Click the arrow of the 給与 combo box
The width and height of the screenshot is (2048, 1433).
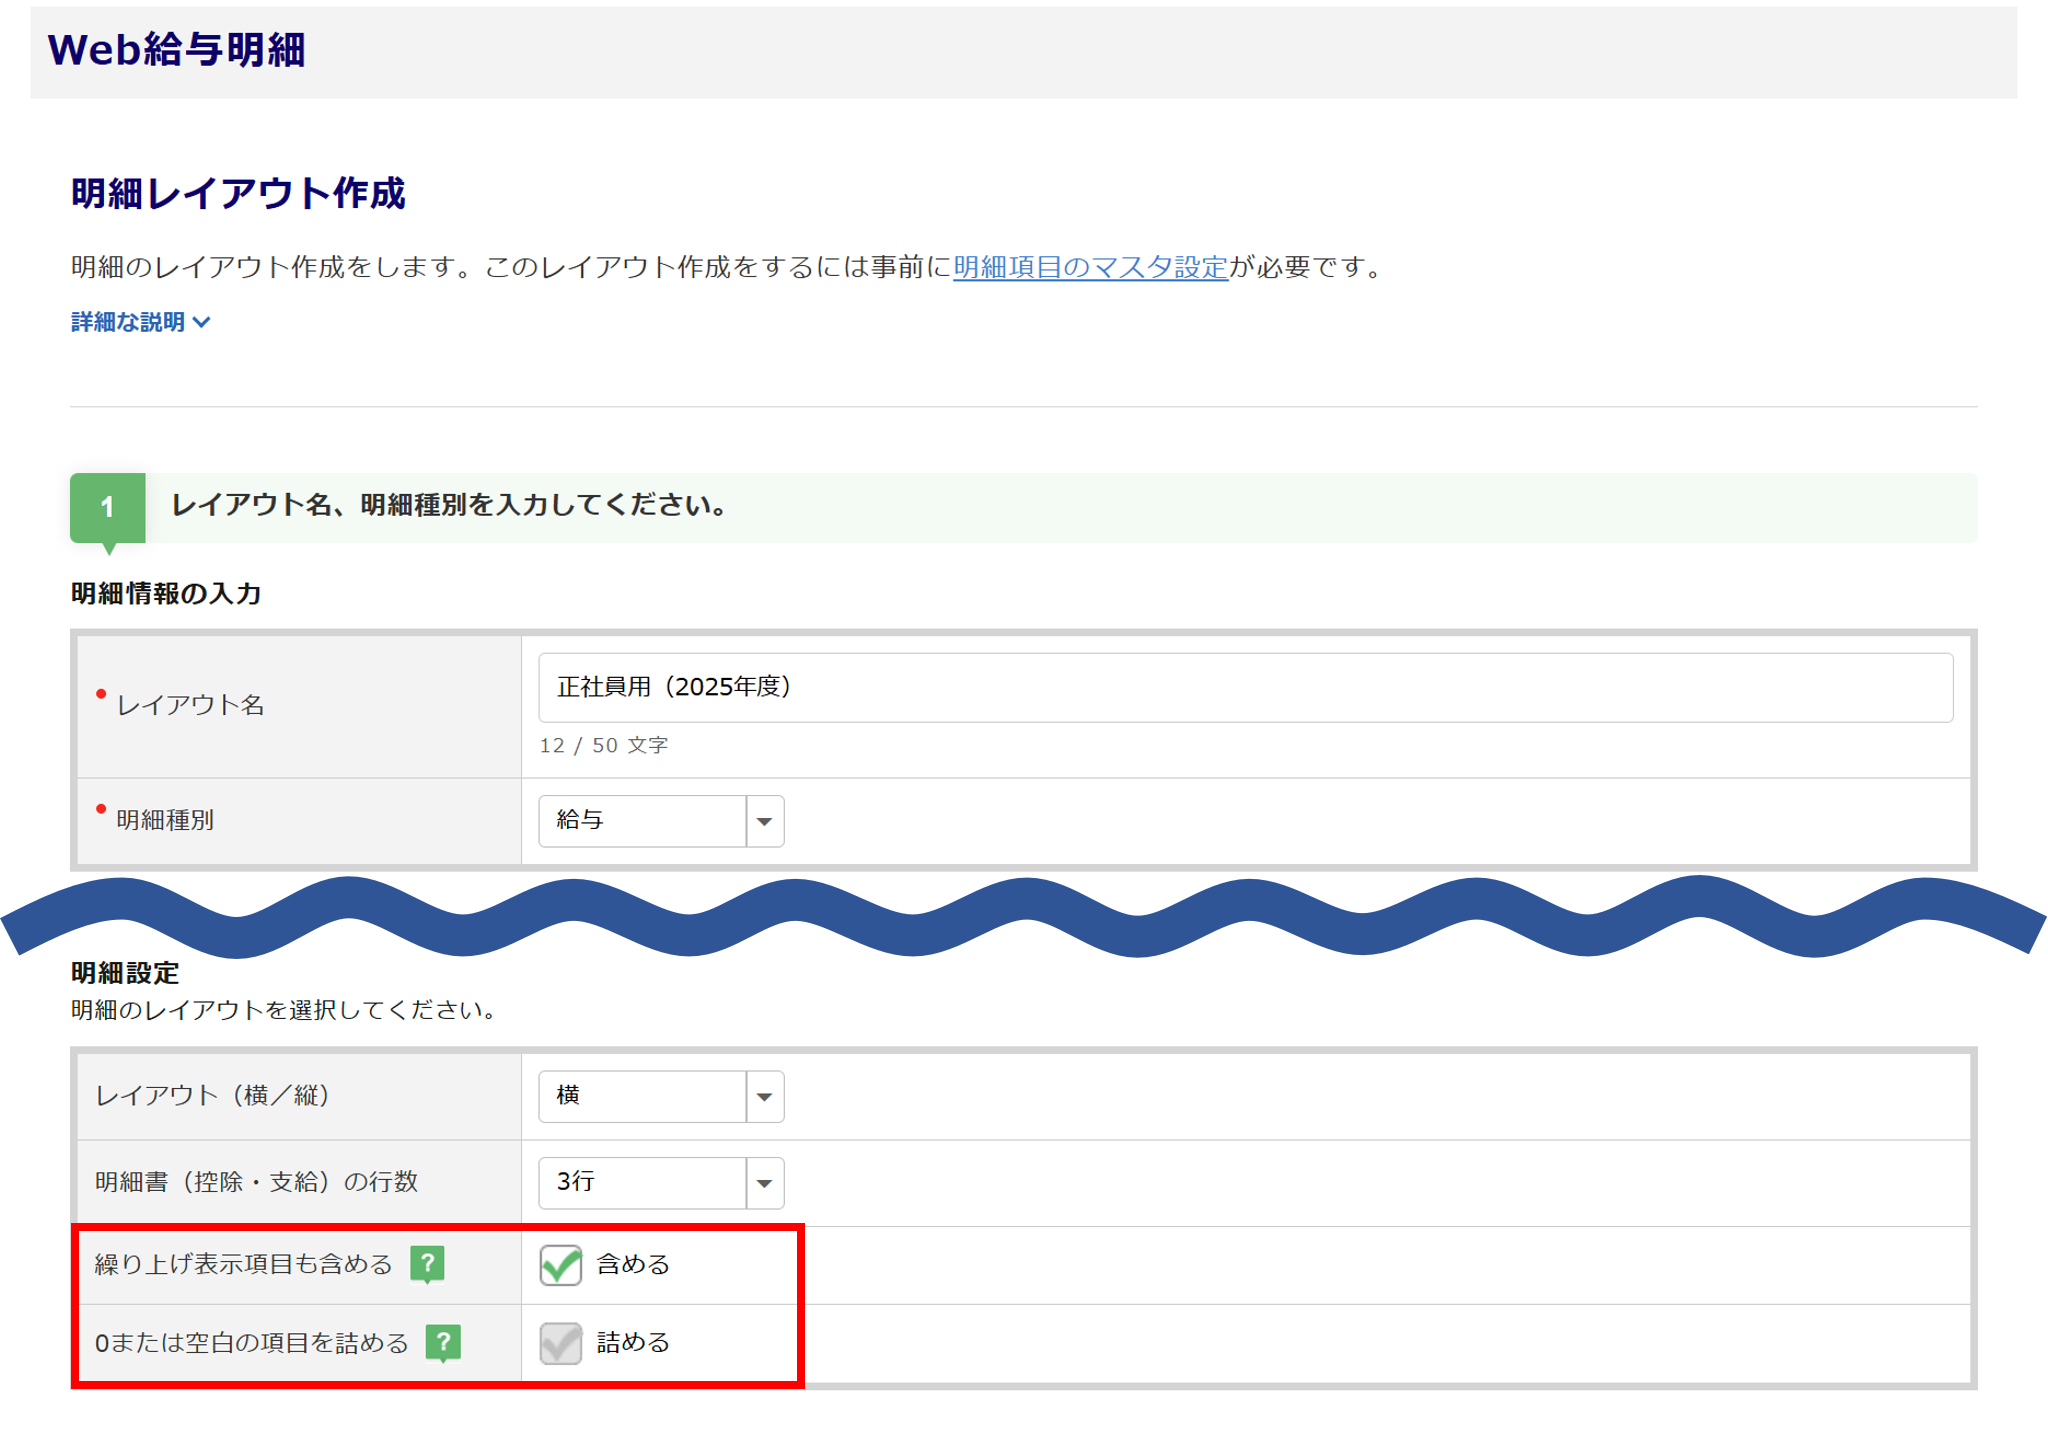tap(765, 822)
